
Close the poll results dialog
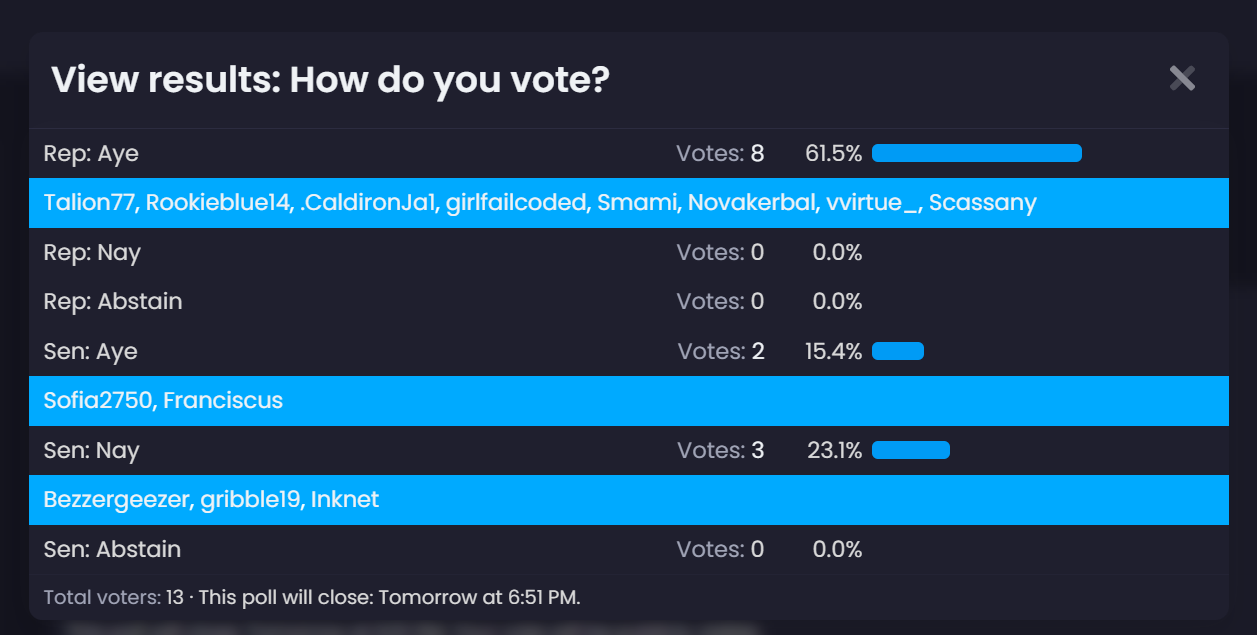(x=1182, y=78)
